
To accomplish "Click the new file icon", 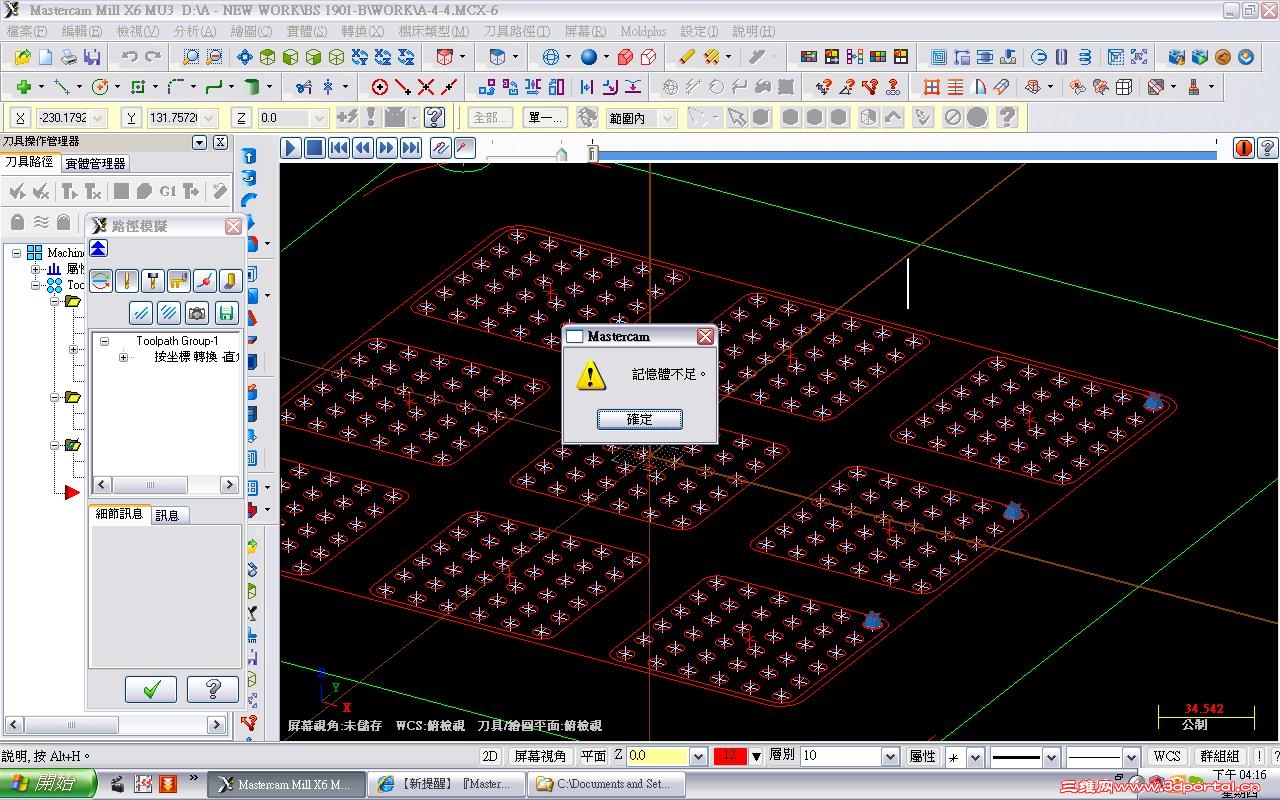I will coord(46,57).
